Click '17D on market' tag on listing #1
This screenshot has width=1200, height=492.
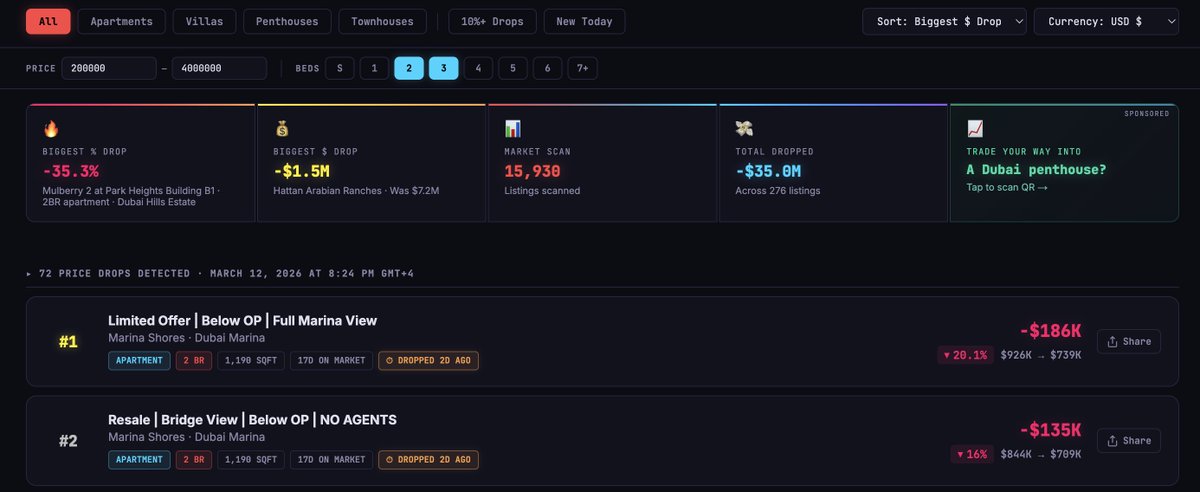331,360
